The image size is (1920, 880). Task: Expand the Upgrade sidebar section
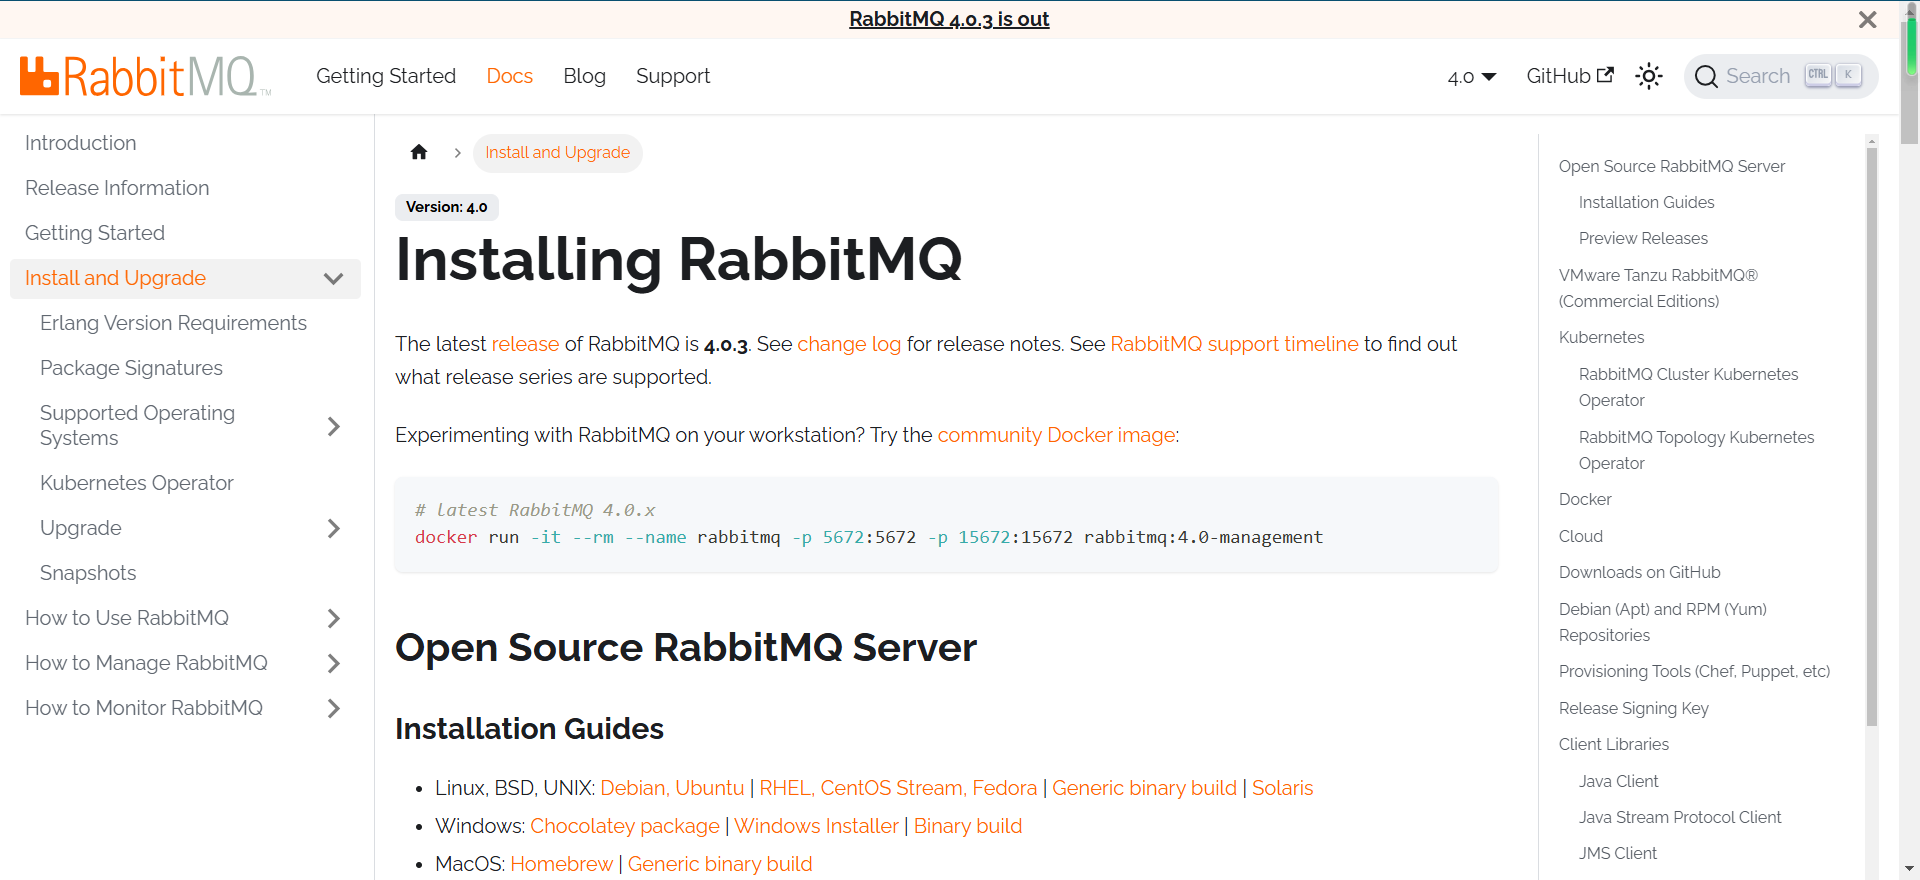[x=334, y=528]
